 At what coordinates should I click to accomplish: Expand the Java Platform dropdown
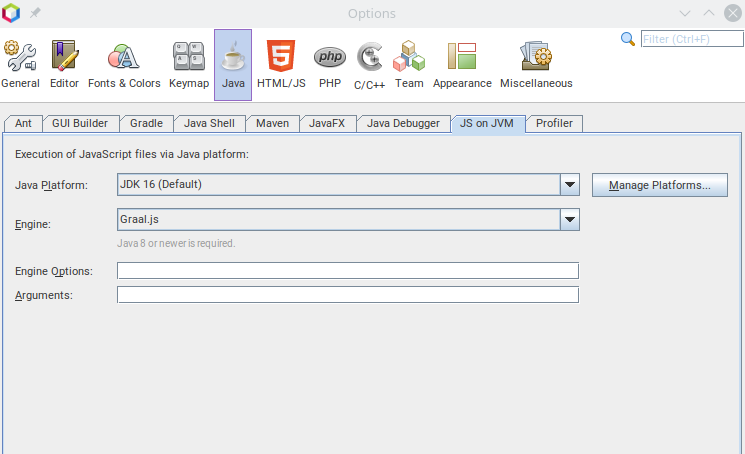point(570,185)
